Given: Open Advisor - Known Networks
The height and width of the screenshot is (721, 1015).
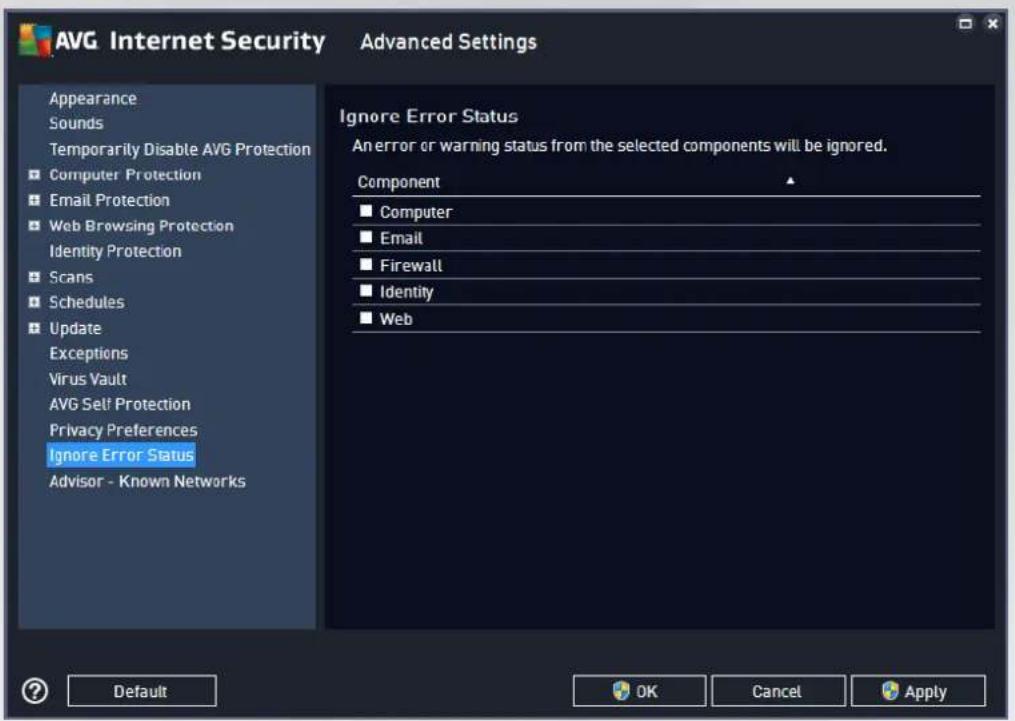Looking at the screenshot, I should (148, 482).
